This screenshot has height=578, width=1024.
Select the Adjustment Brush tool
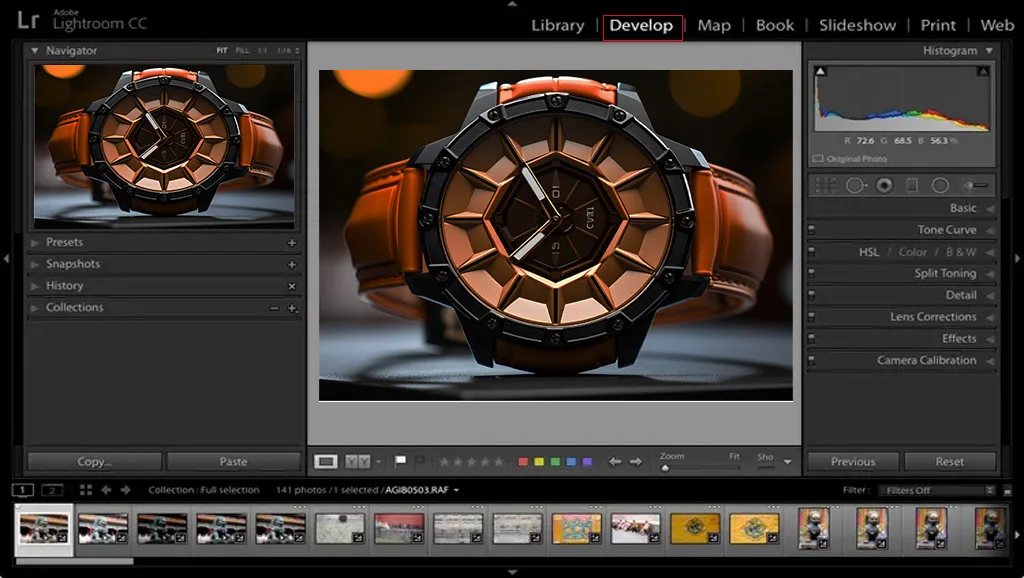(x=975, y=185)
